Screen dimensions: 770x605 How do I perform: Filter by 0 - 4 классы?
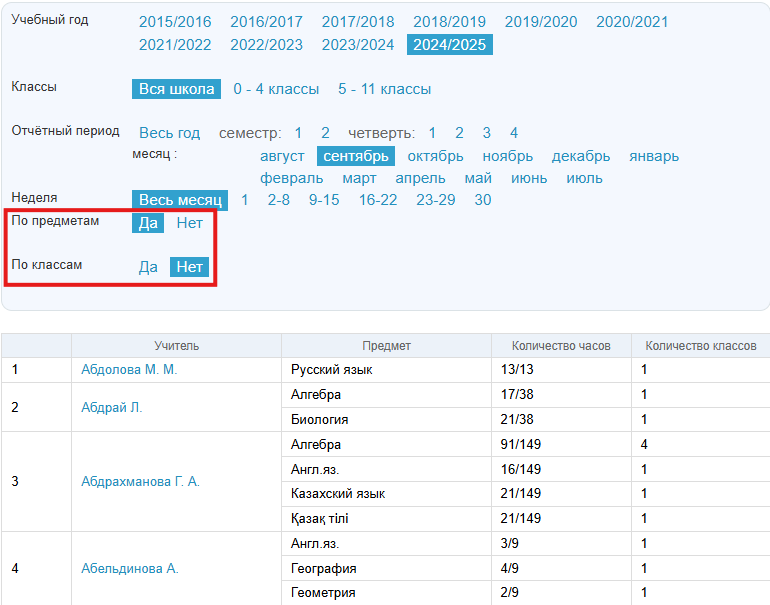[276, 89]
